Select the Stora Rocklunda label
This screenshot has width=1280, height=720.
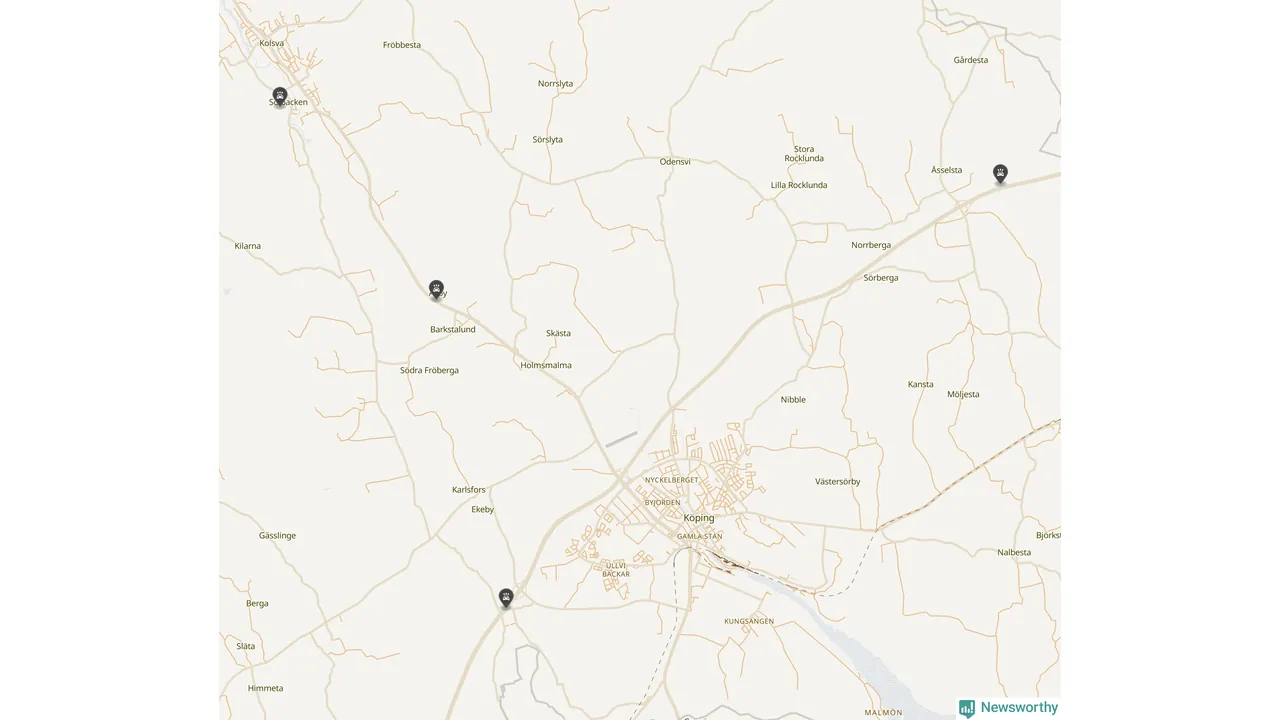(804, 154)
